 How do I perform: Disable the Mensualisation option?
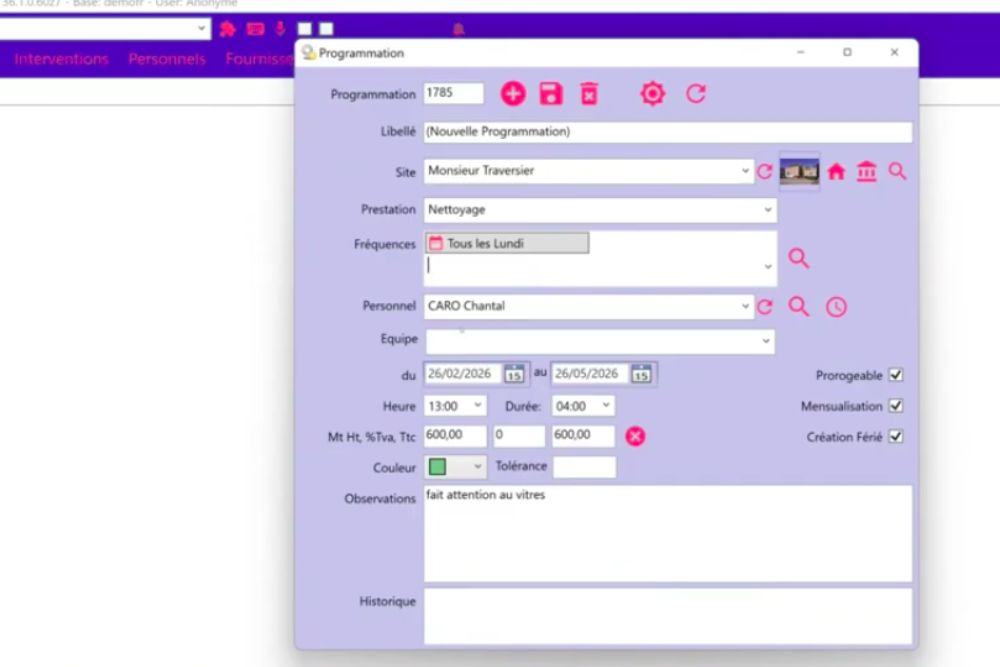pos(895,405)
